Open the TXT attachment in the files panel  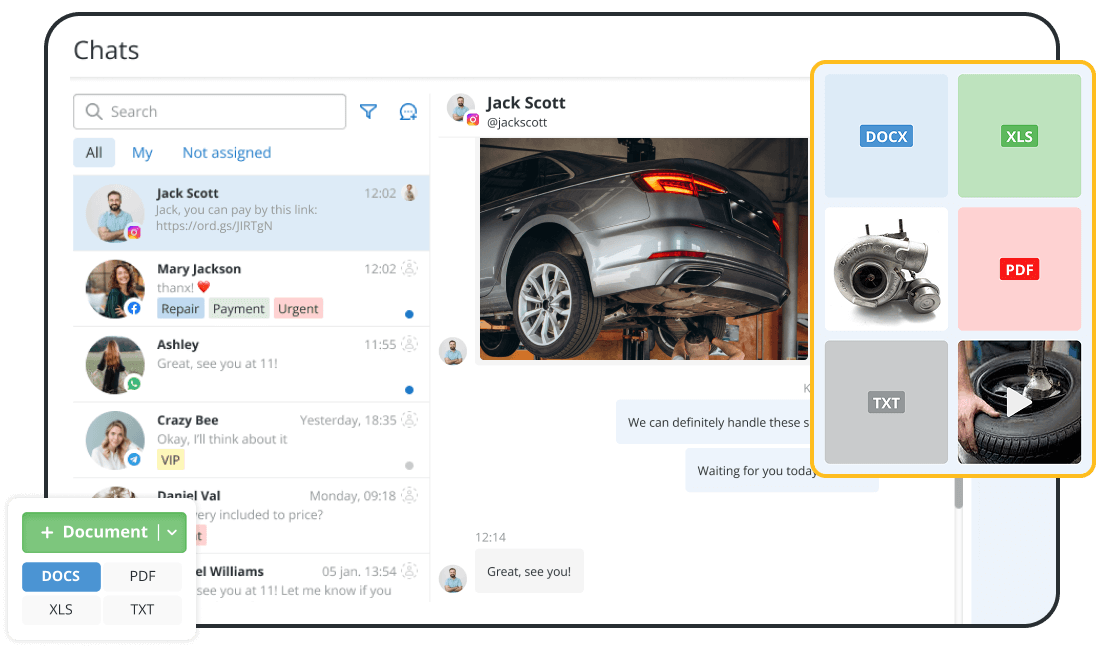pyautogui.click(x=886, y=402)
